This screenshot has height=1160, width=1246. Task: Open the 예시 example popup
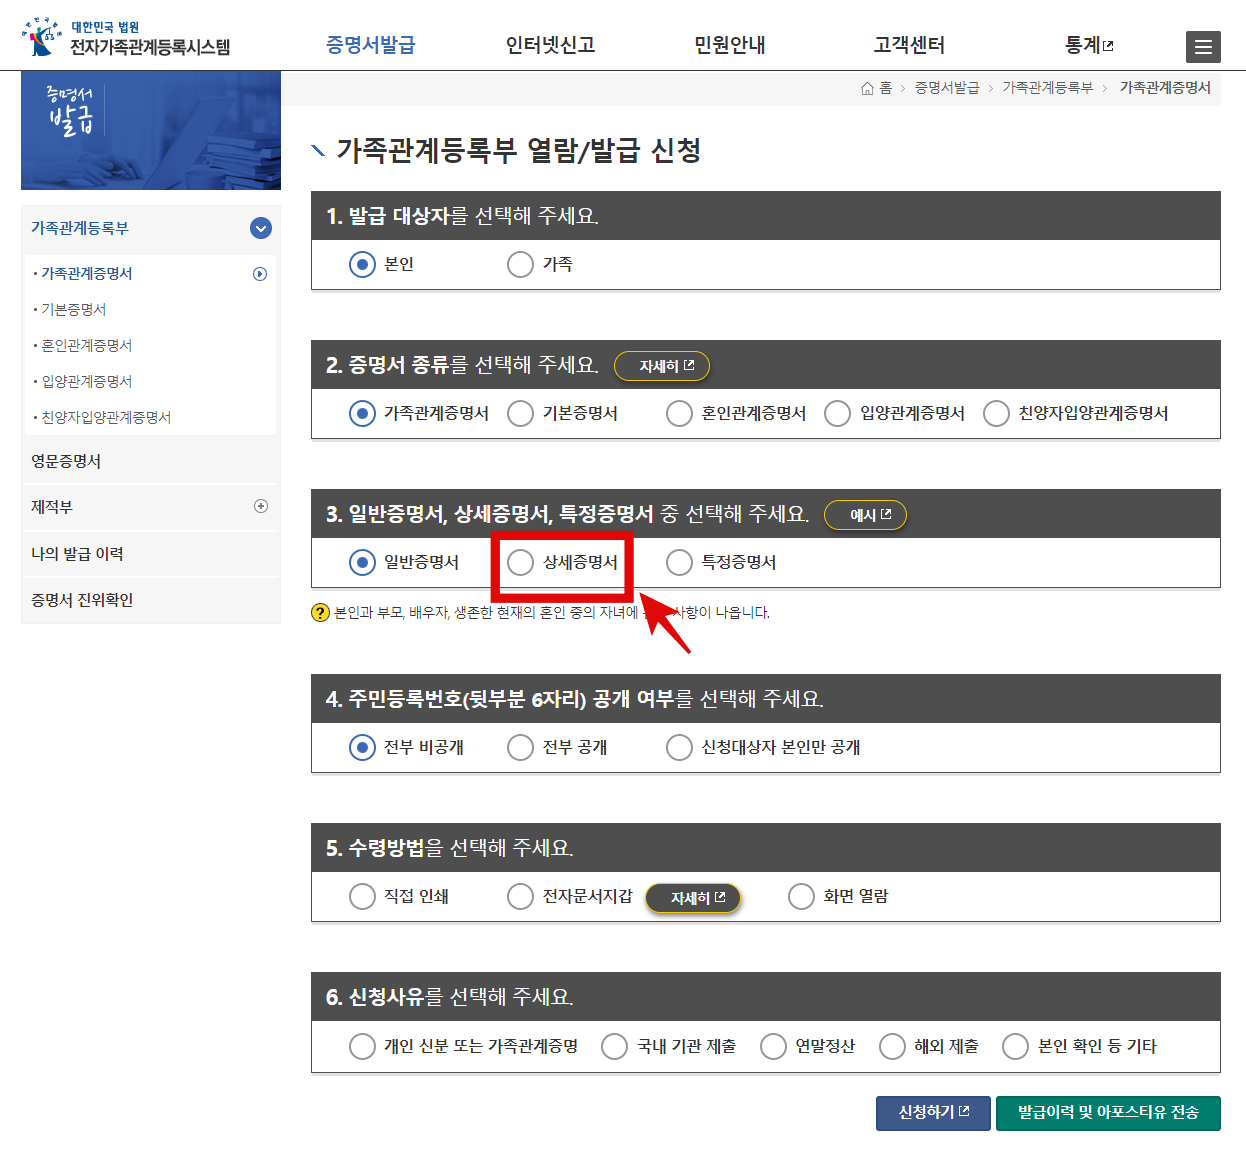[x=865, y=515]
